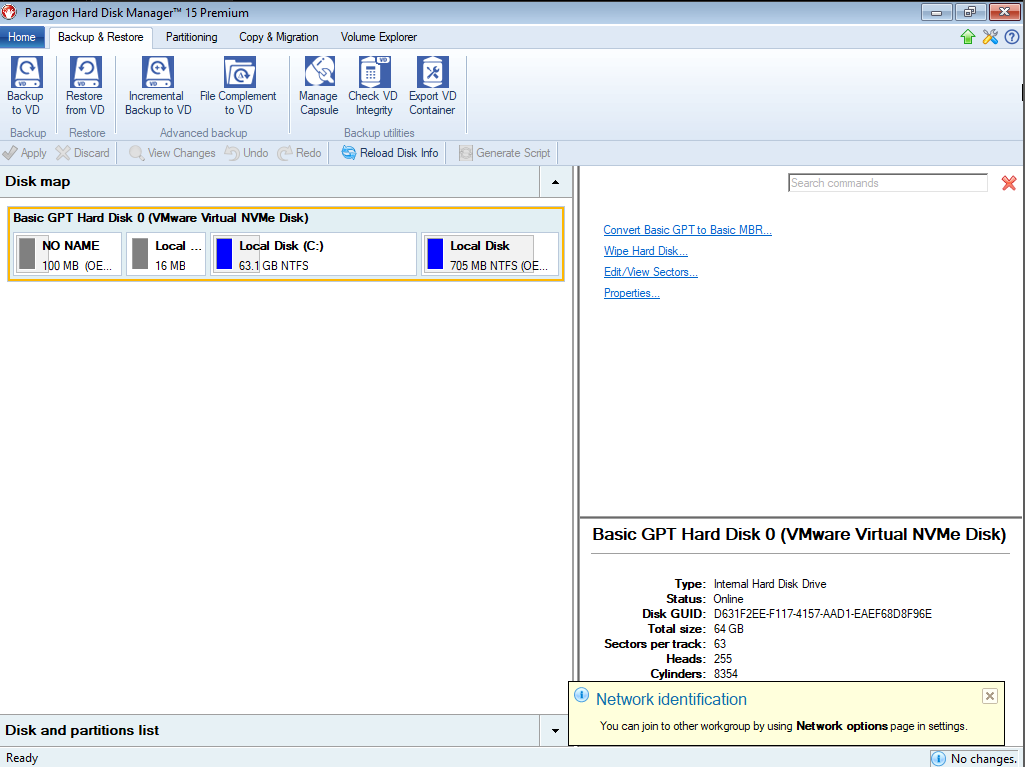Click the Disk GUID value
This screenshot has width=1025, height=767.
click(822, 614)
